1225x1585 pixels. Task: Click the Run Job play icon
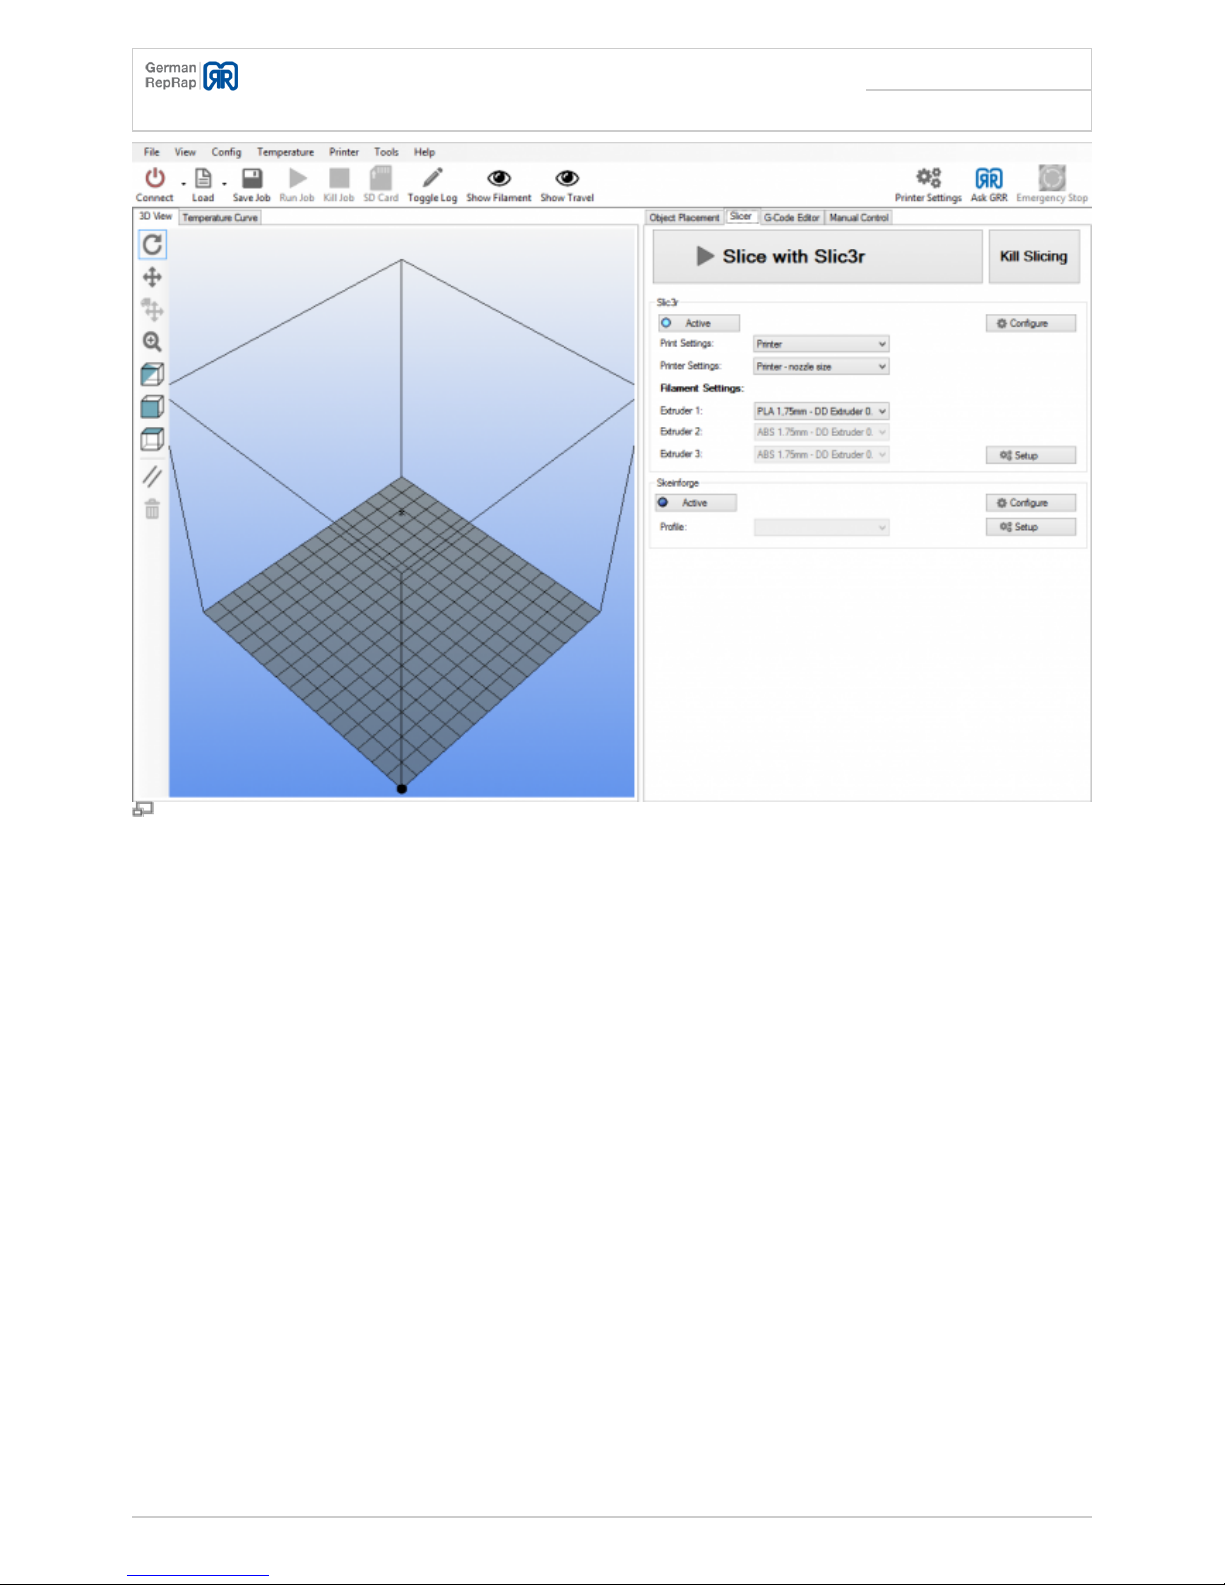pyautogui.click(x=297, y=178)
